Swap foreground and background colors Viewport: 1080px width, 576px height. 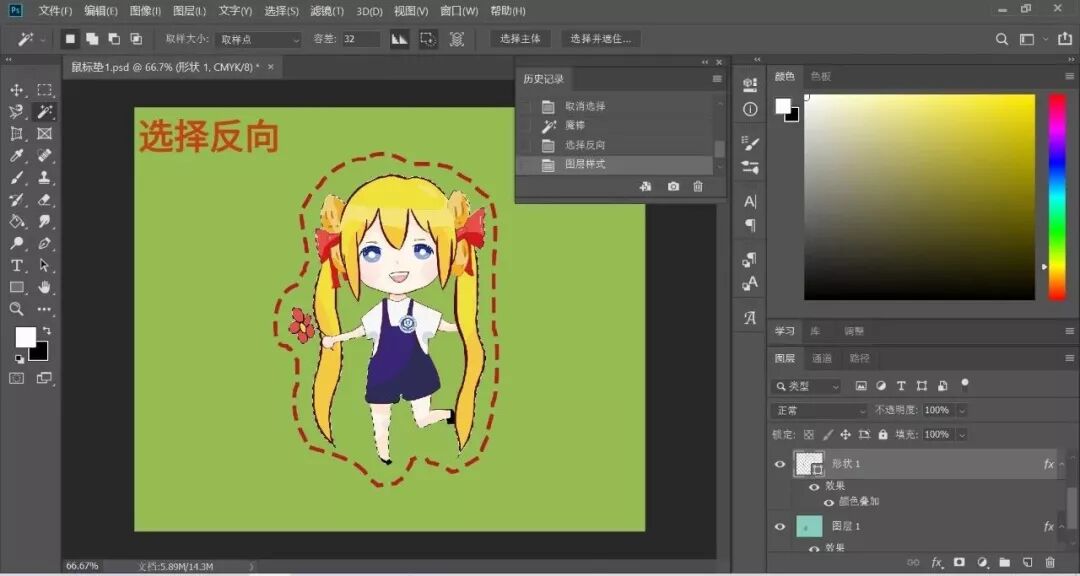(x=47, y=331)
